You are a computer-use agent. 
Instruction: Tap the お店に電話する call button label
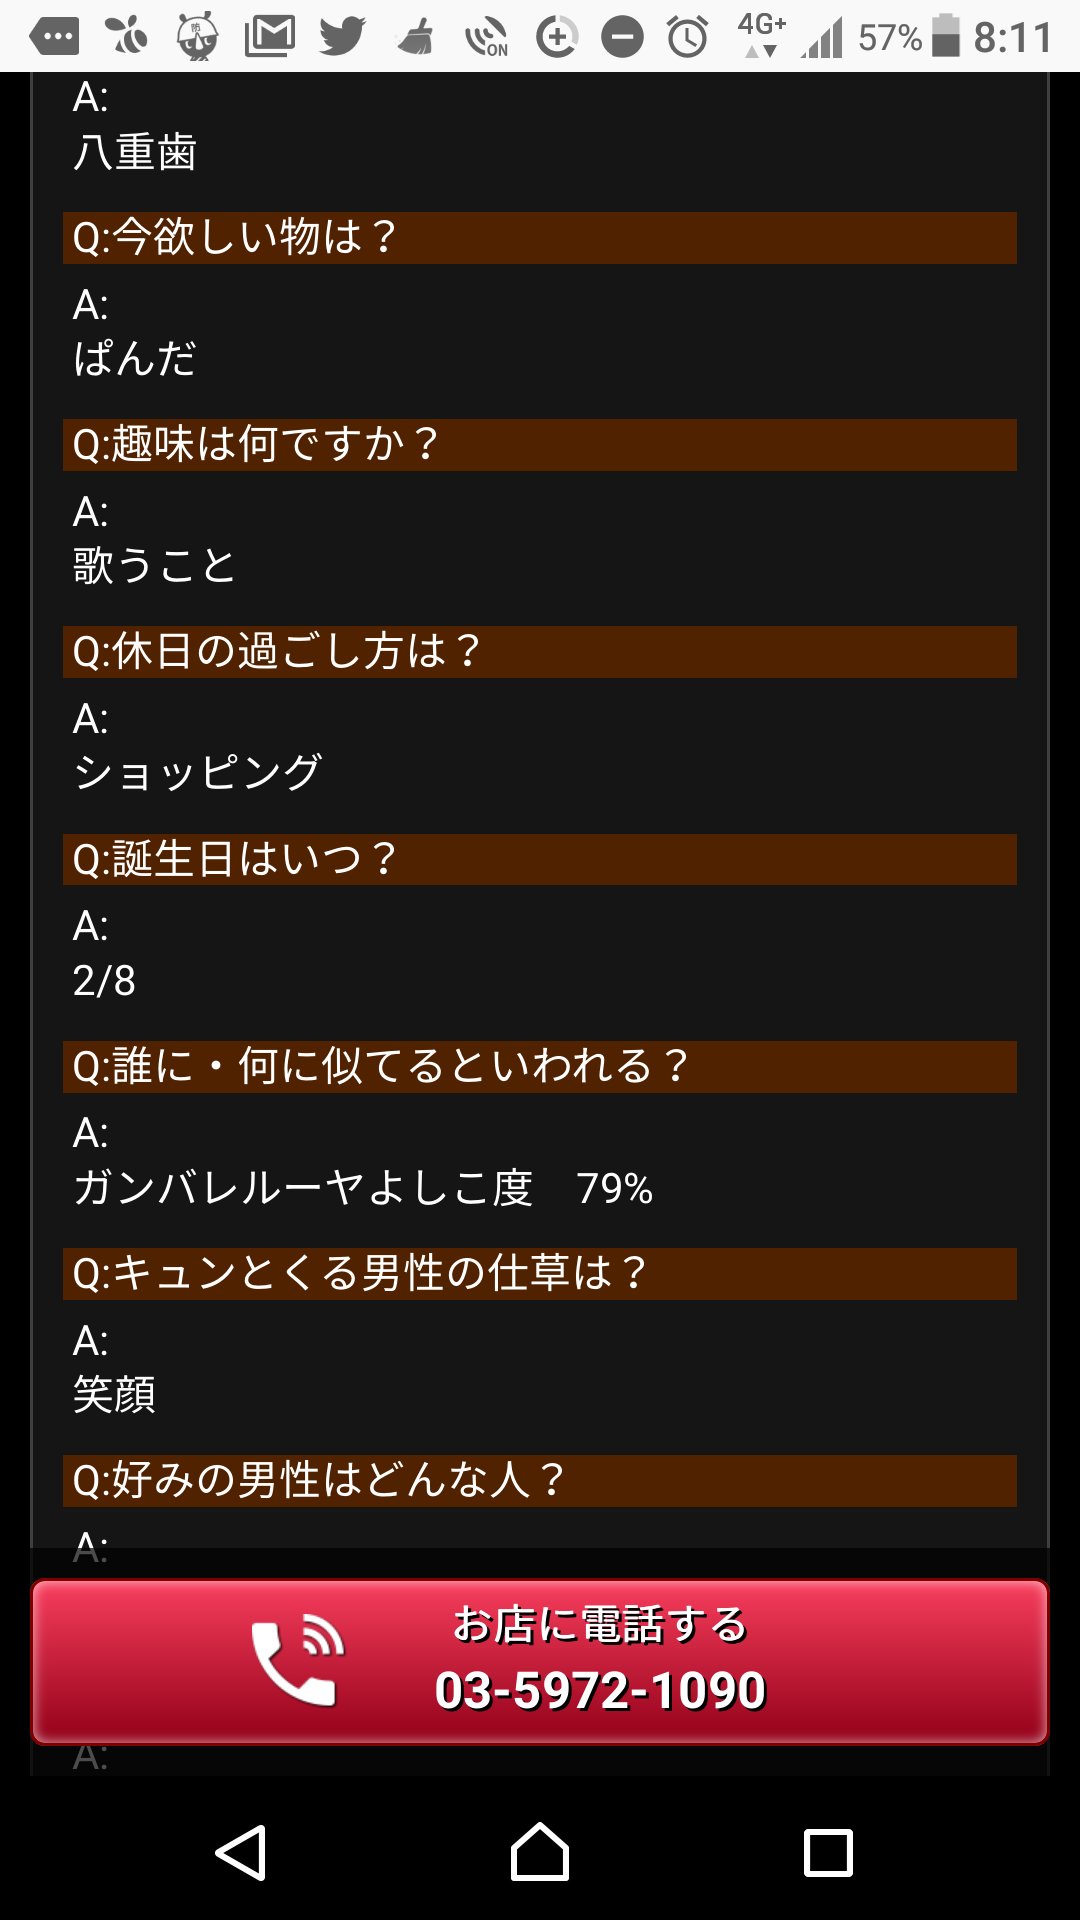point(600,1624)
